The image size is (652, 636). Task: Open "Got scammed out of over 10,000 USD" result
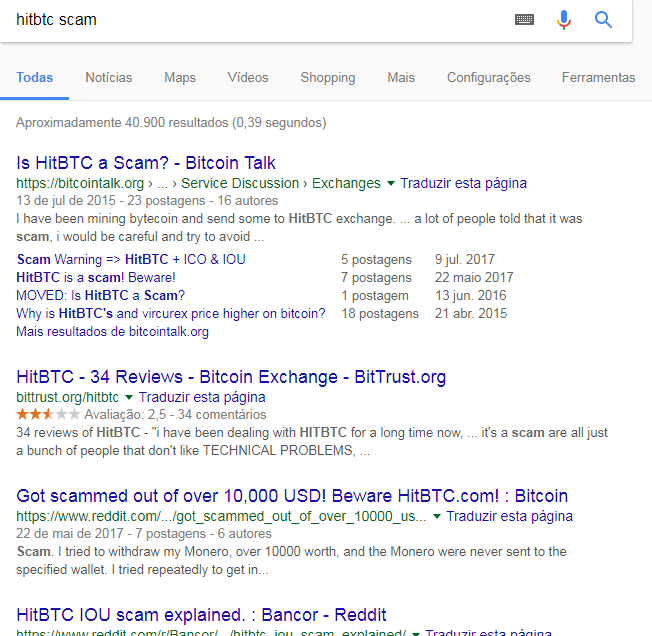tap(292, 496)
